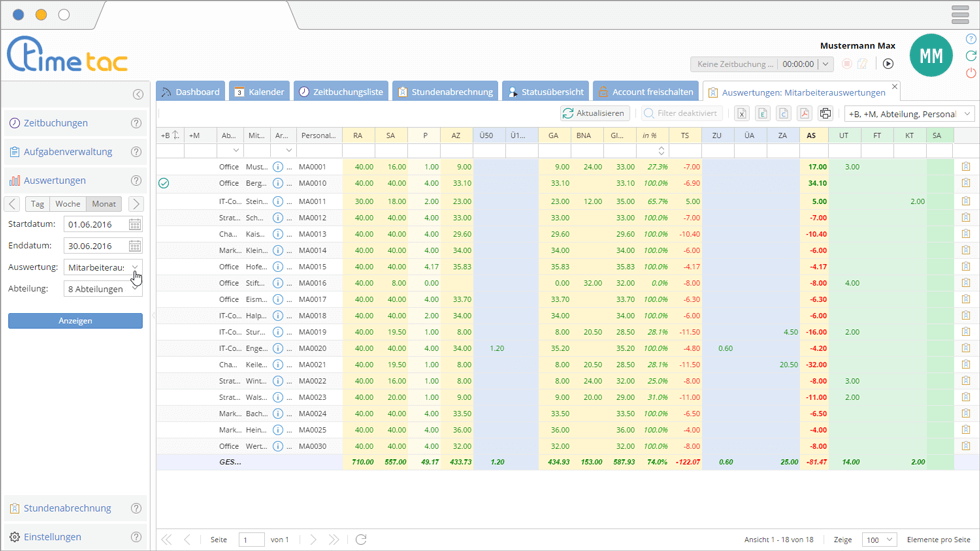Click info icon for employee MA0001
The width and height of the screenshot is (980, 551).
(x=279, y=167)
